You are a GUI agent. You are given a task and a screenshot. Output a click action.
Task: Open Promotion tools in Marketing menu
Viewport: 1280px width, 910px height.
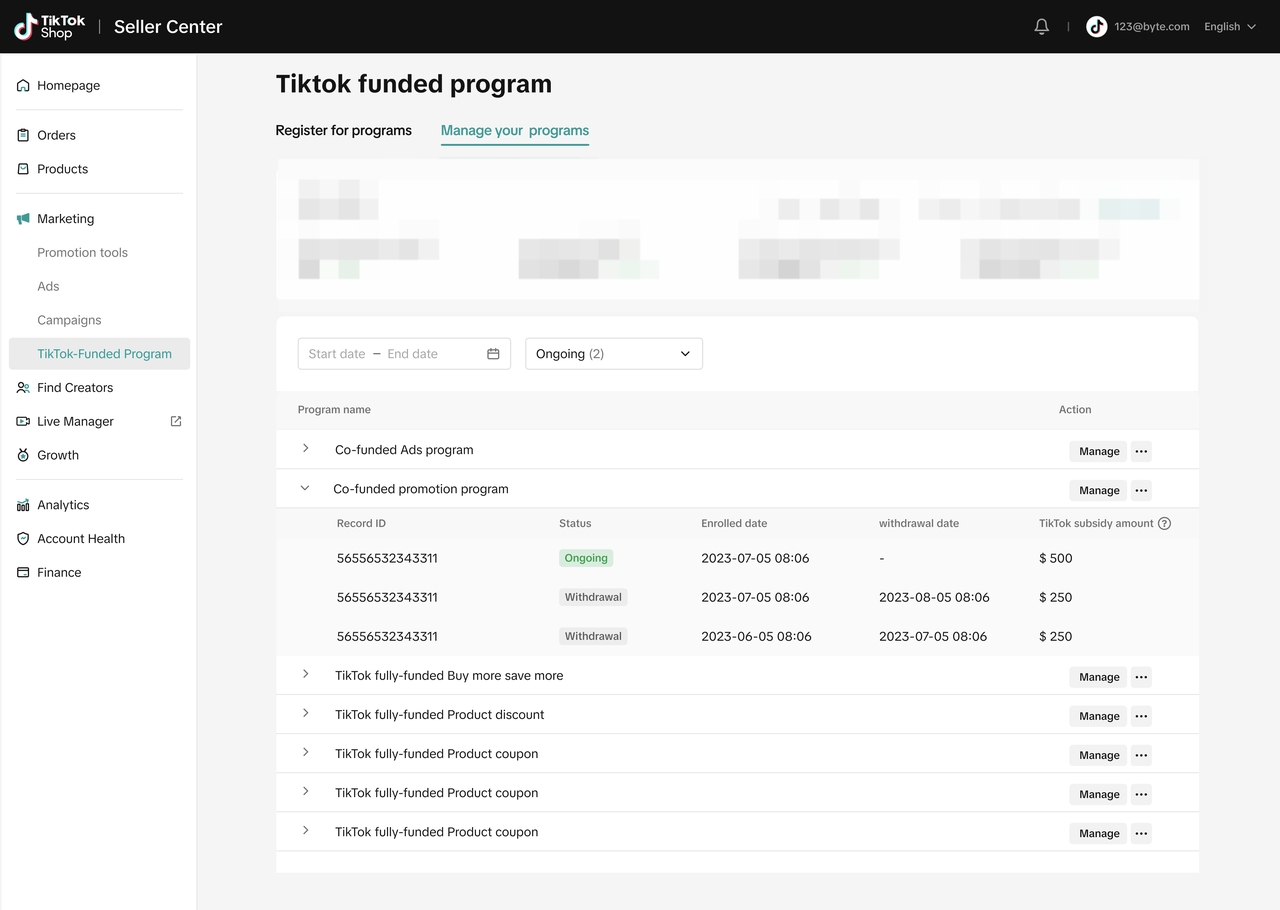point(82,253)
